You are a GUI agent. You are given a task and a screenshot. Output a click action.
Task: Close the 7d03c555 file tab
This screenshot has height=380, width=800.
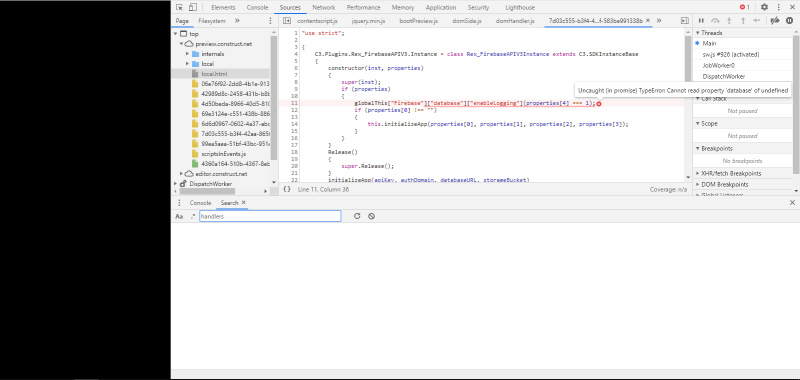(648, 20)
